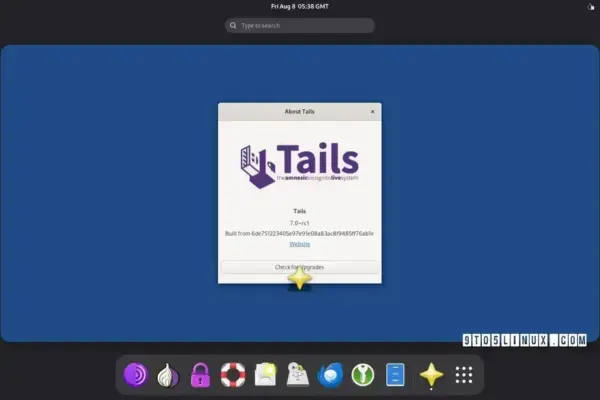Viewport: 600px width, 400px height.
Task: Click the Type to search field
Action: tap(300, 26)
